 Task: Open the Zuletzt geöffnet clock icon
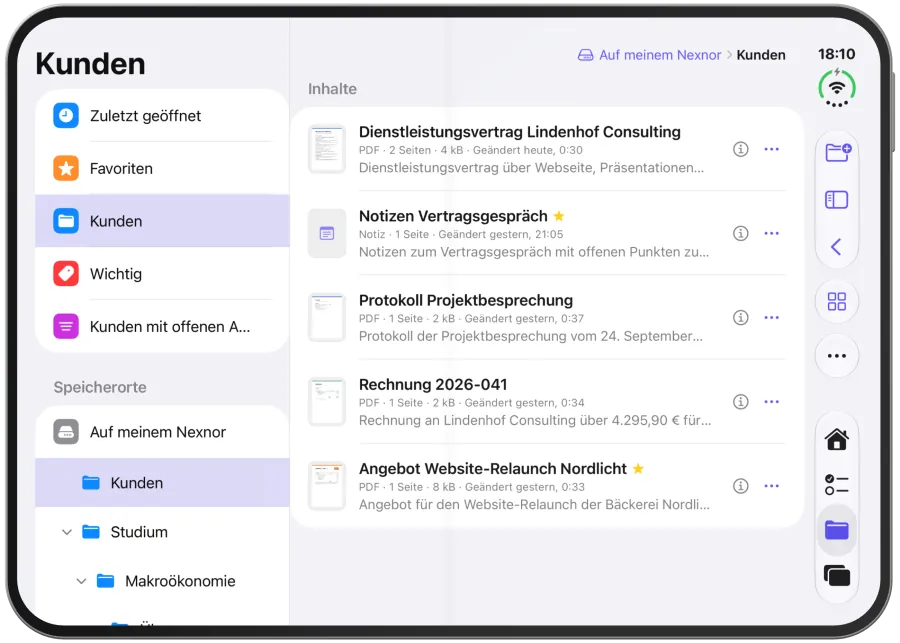pos(66,115)
